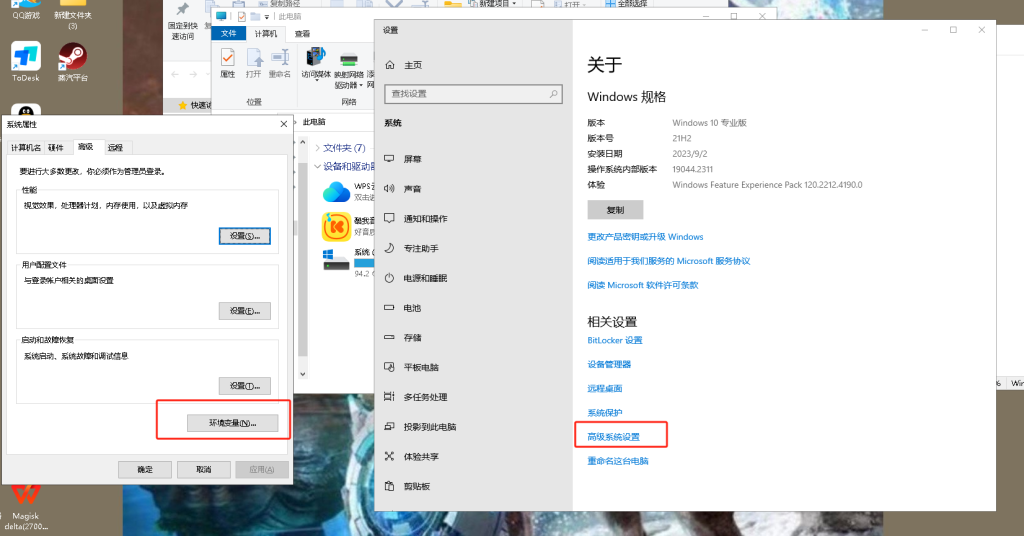This screenshot has height=536, width=1024.
Task: Open 设备管理器 link
Action: [x=609, y=364]
